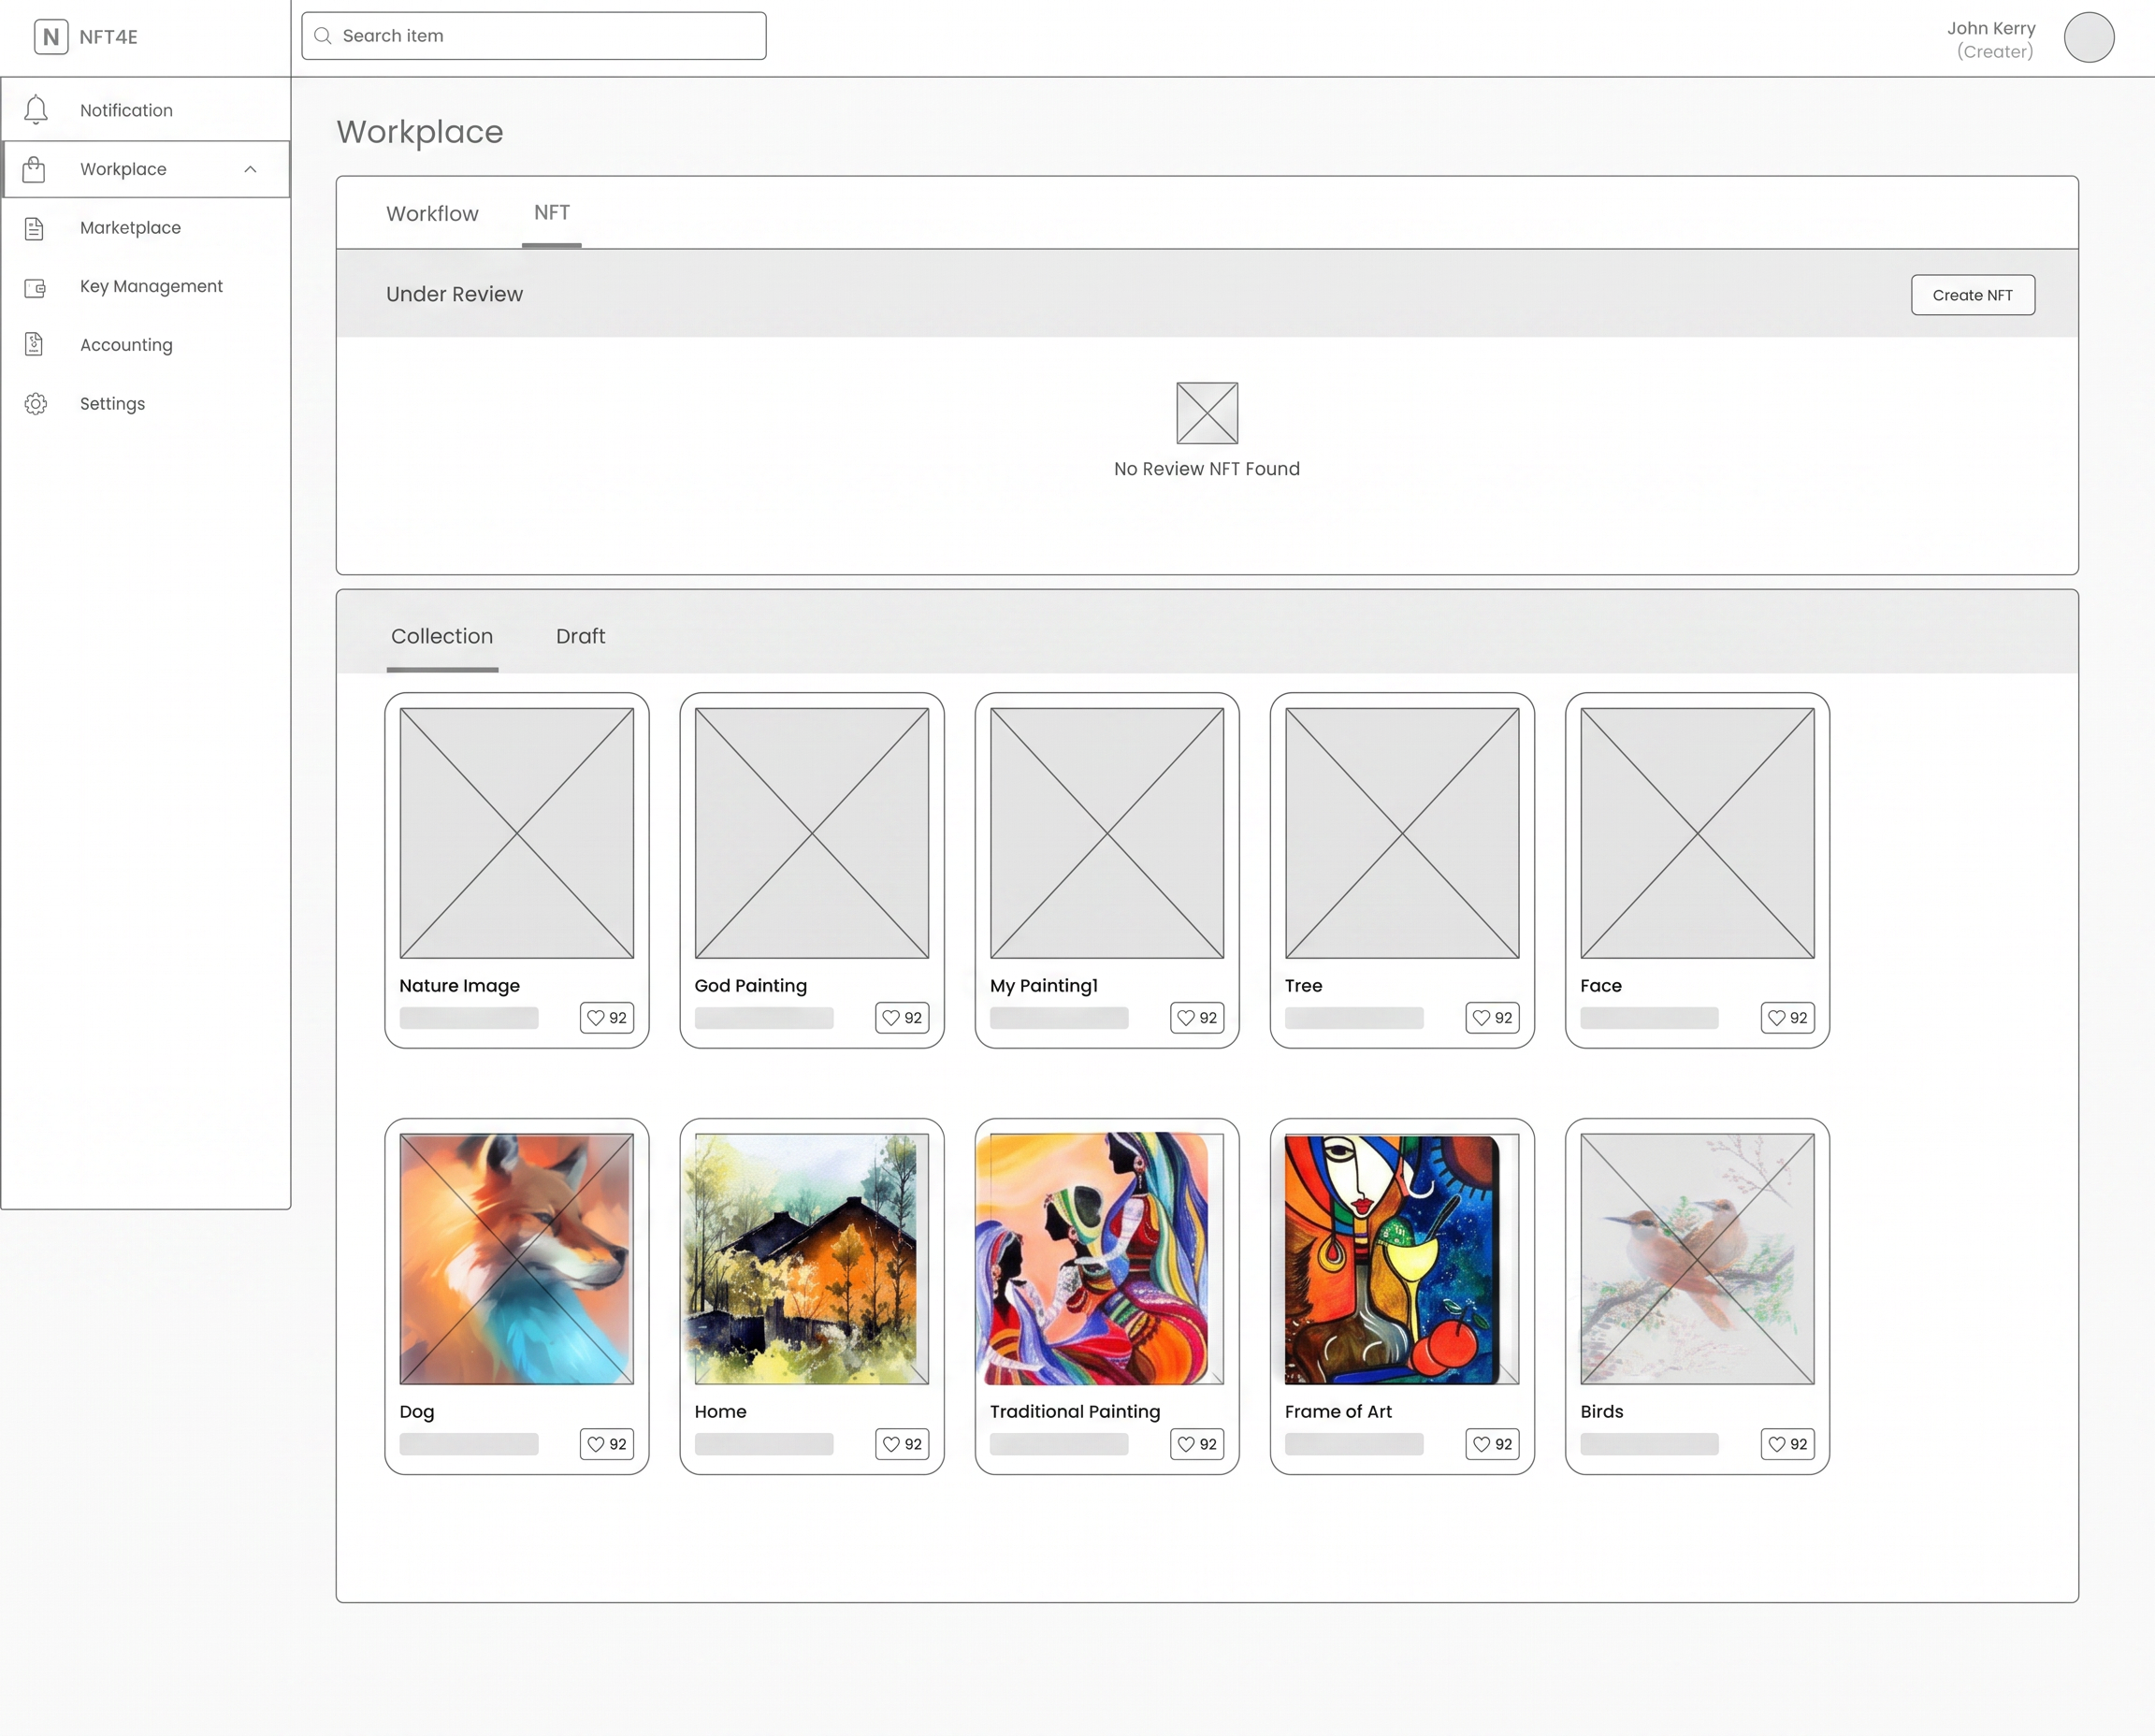The height and width of the screenshot is (1736, 2155).
Task: Open the My Painting1 thumbnail
Action: pyautogui.click(x=1107, y=833)
